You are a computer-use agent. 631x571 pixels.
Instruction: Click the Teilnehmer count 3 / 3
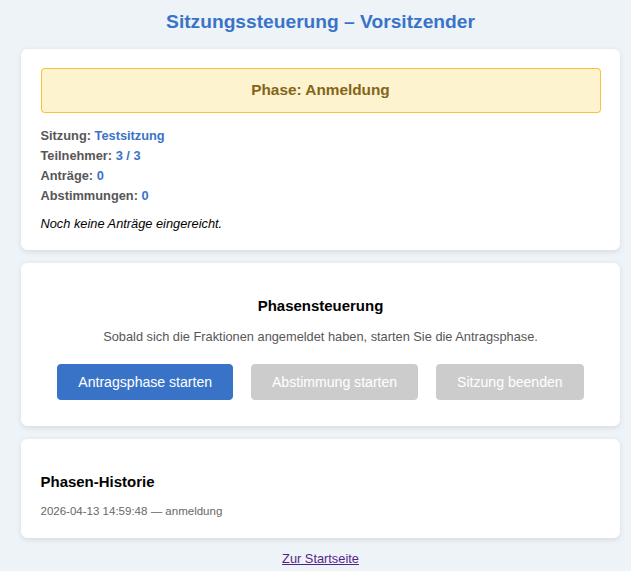click(127, 156)
